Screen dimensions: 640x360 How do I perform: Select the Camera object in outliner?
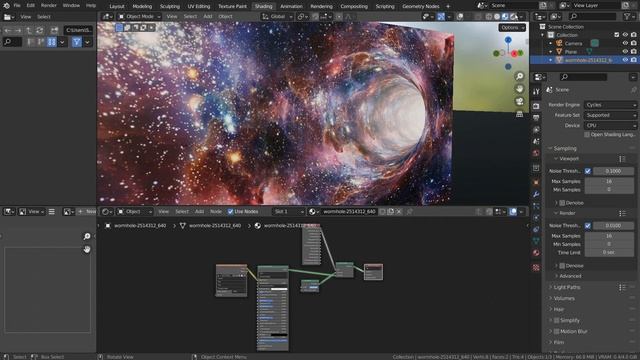(573, 43)
